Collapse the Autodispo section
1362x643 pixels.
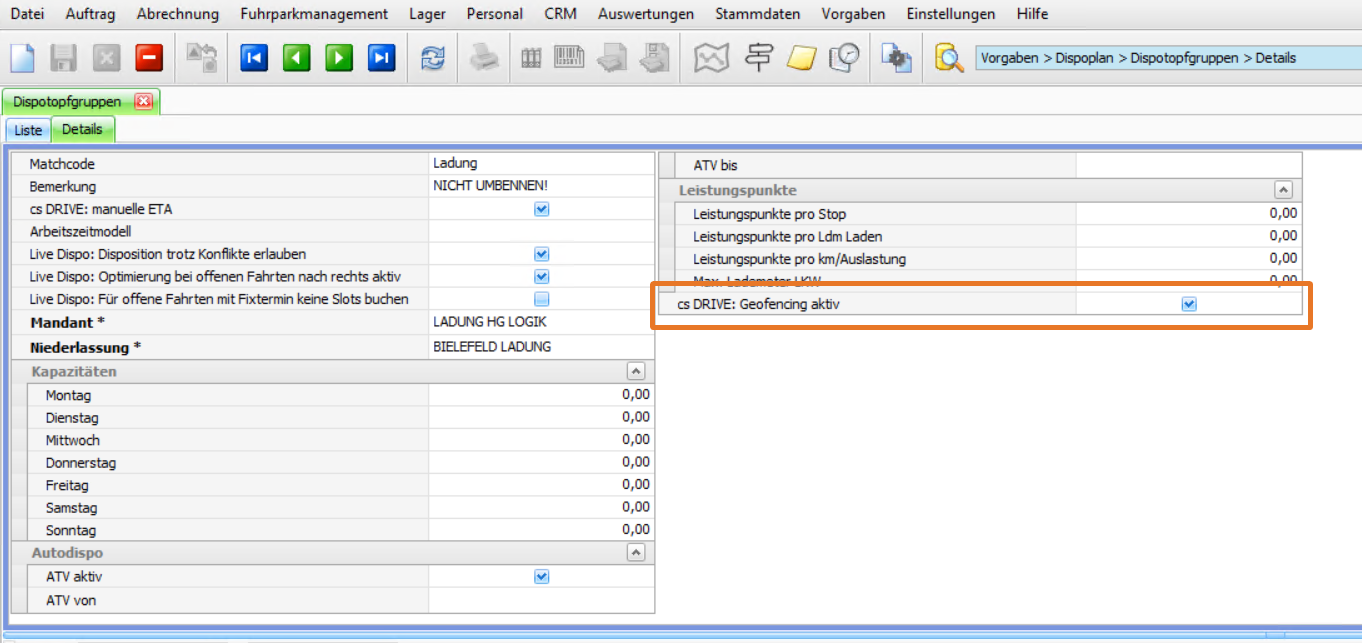[x=636, y=552]
